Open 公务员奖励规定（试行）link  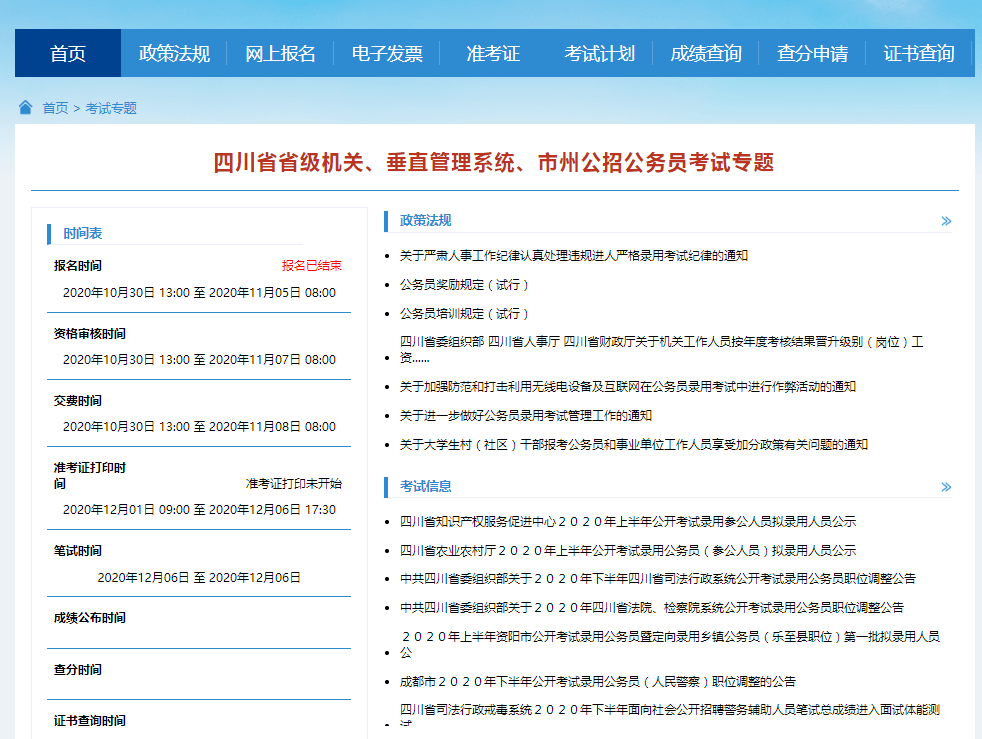click(x=464, y=285)
